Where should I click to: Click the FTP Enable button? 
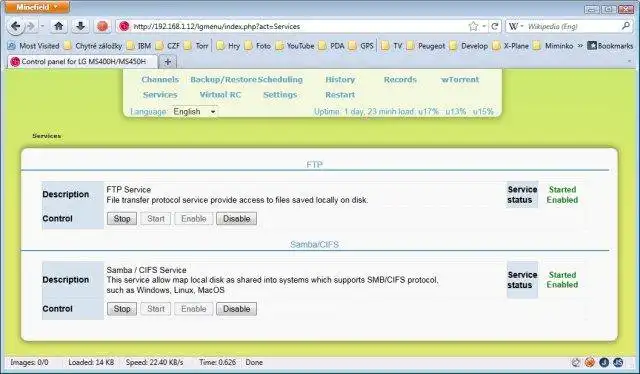click(193, 218)
